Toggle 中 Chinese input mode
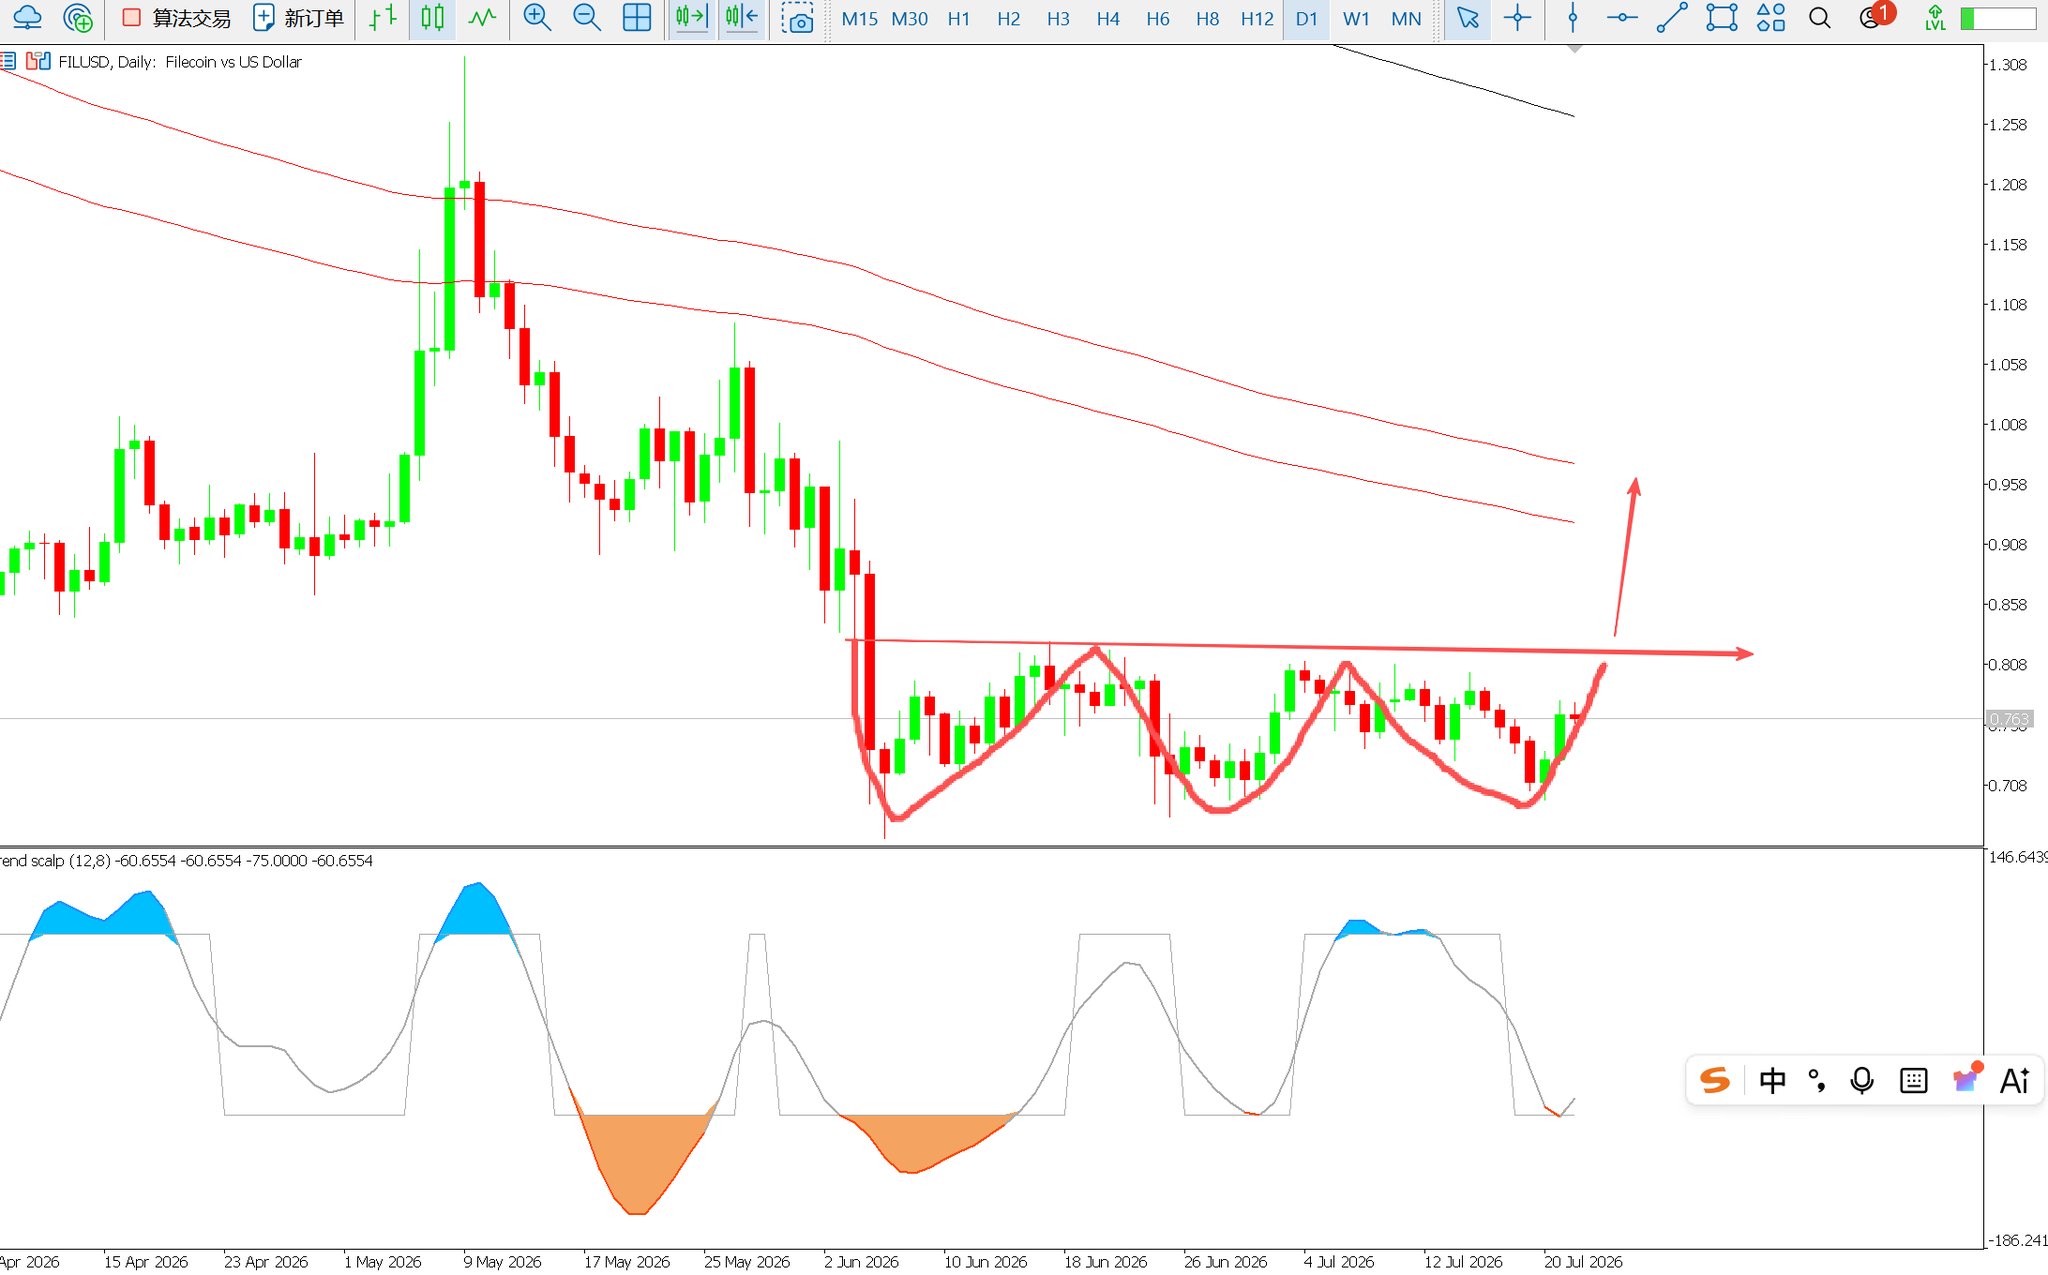Image resolution: width=2048 pixels, height=1275 pixels. point(1772,1080)
